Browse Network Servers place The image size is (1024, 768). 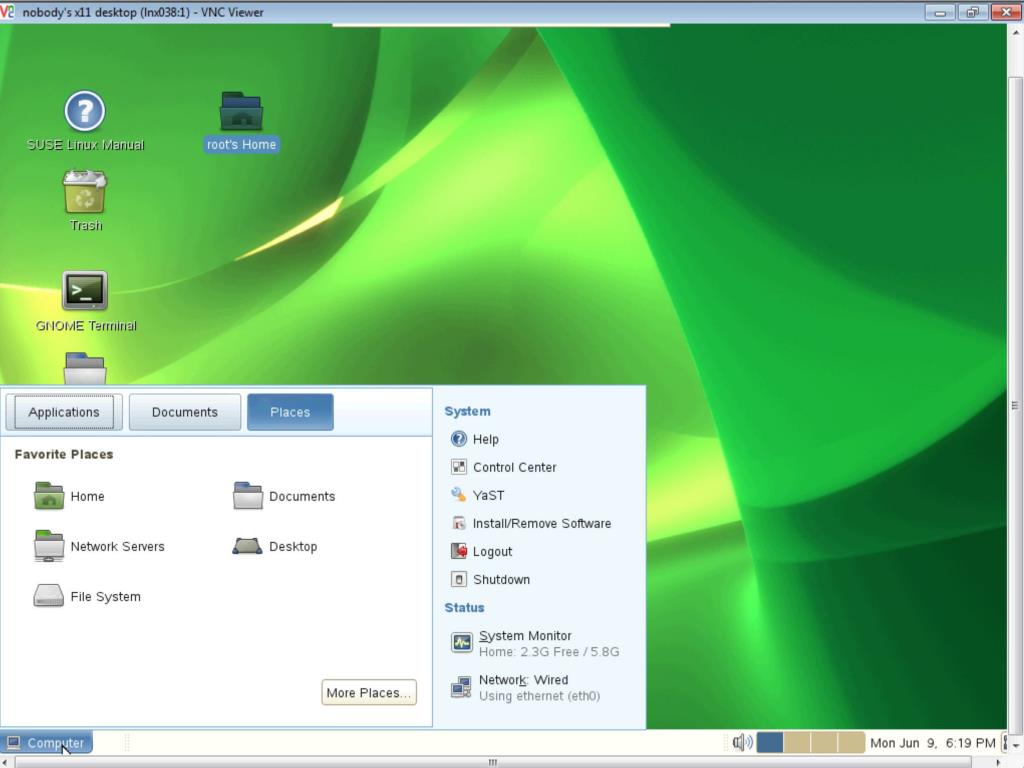tap(99, 546)
